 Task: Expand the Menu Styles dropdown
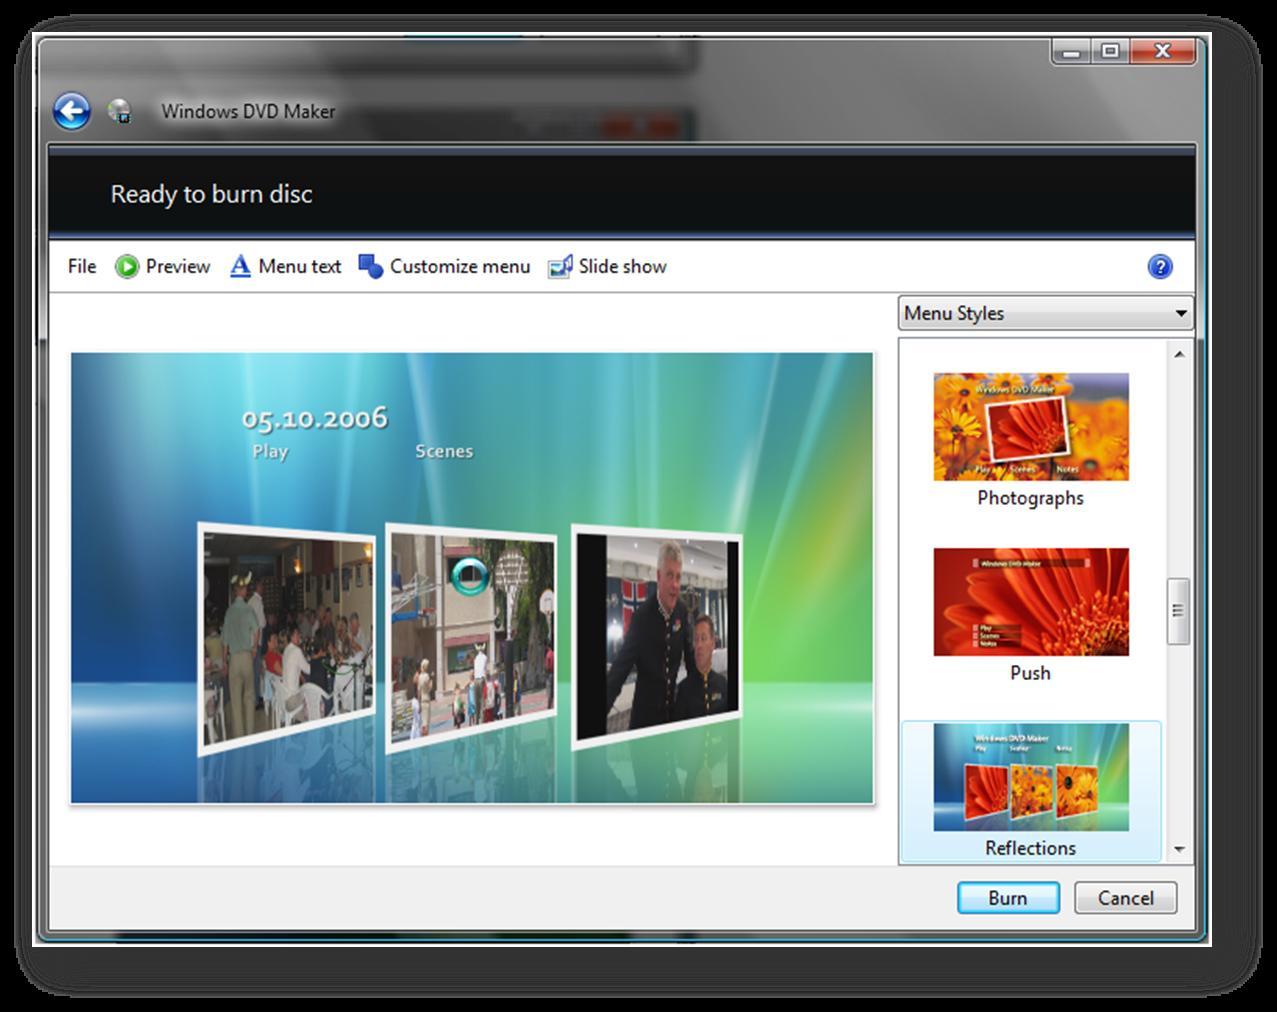click(1180, 314)
